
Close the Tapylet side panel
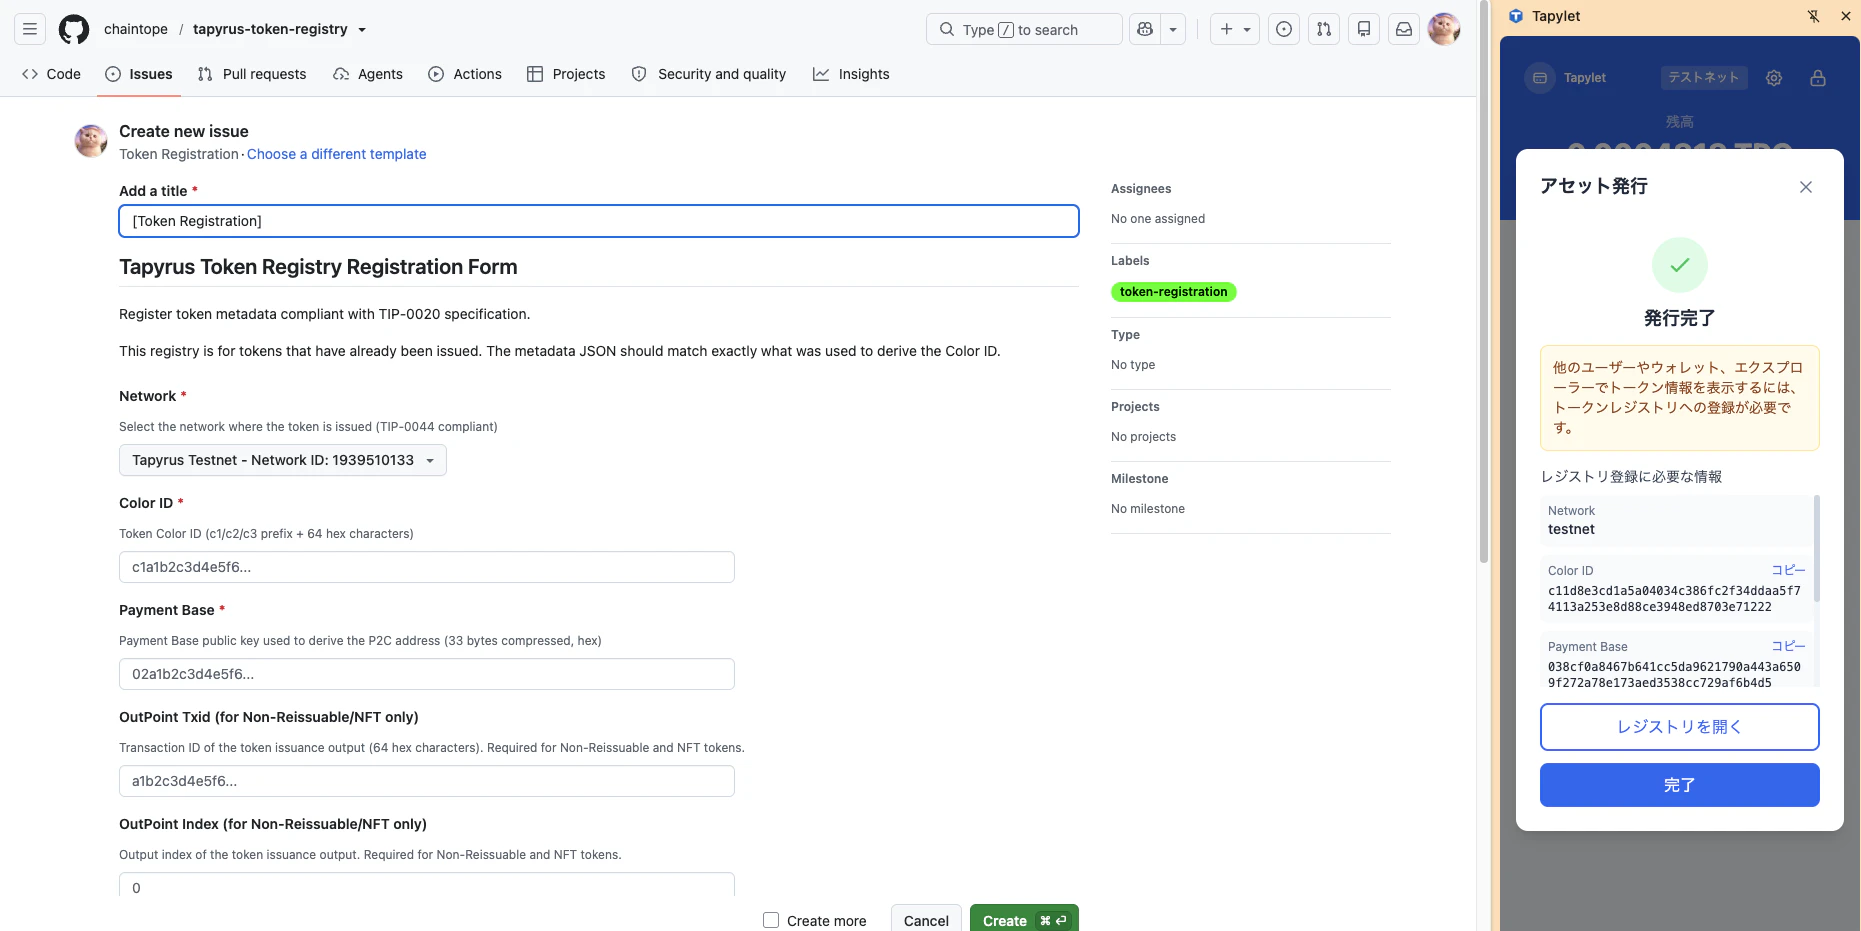pyautogui.click(x=1846, y=16)
